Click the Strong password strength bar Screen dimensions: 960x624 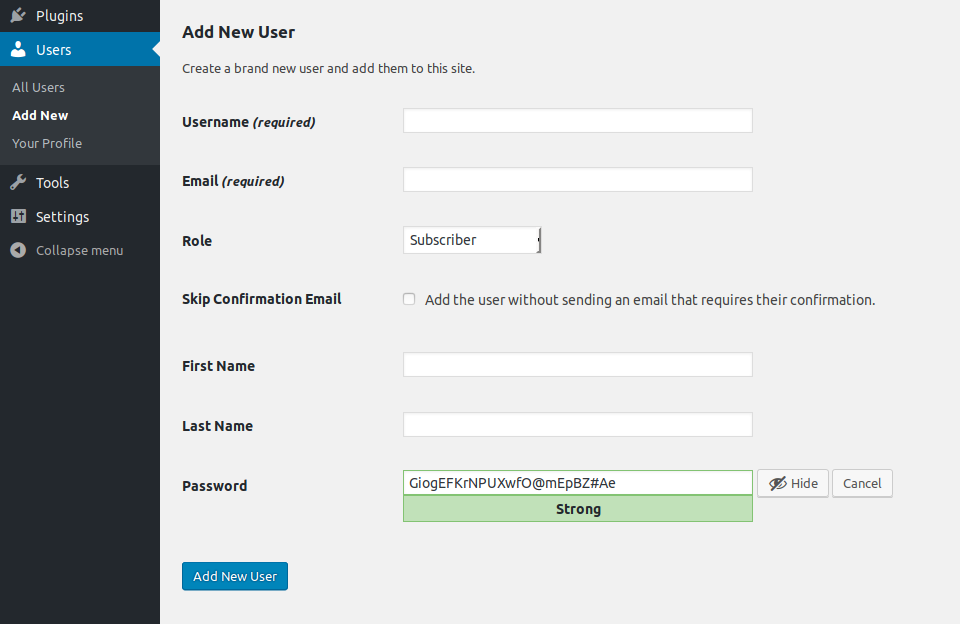click(577, 509)
